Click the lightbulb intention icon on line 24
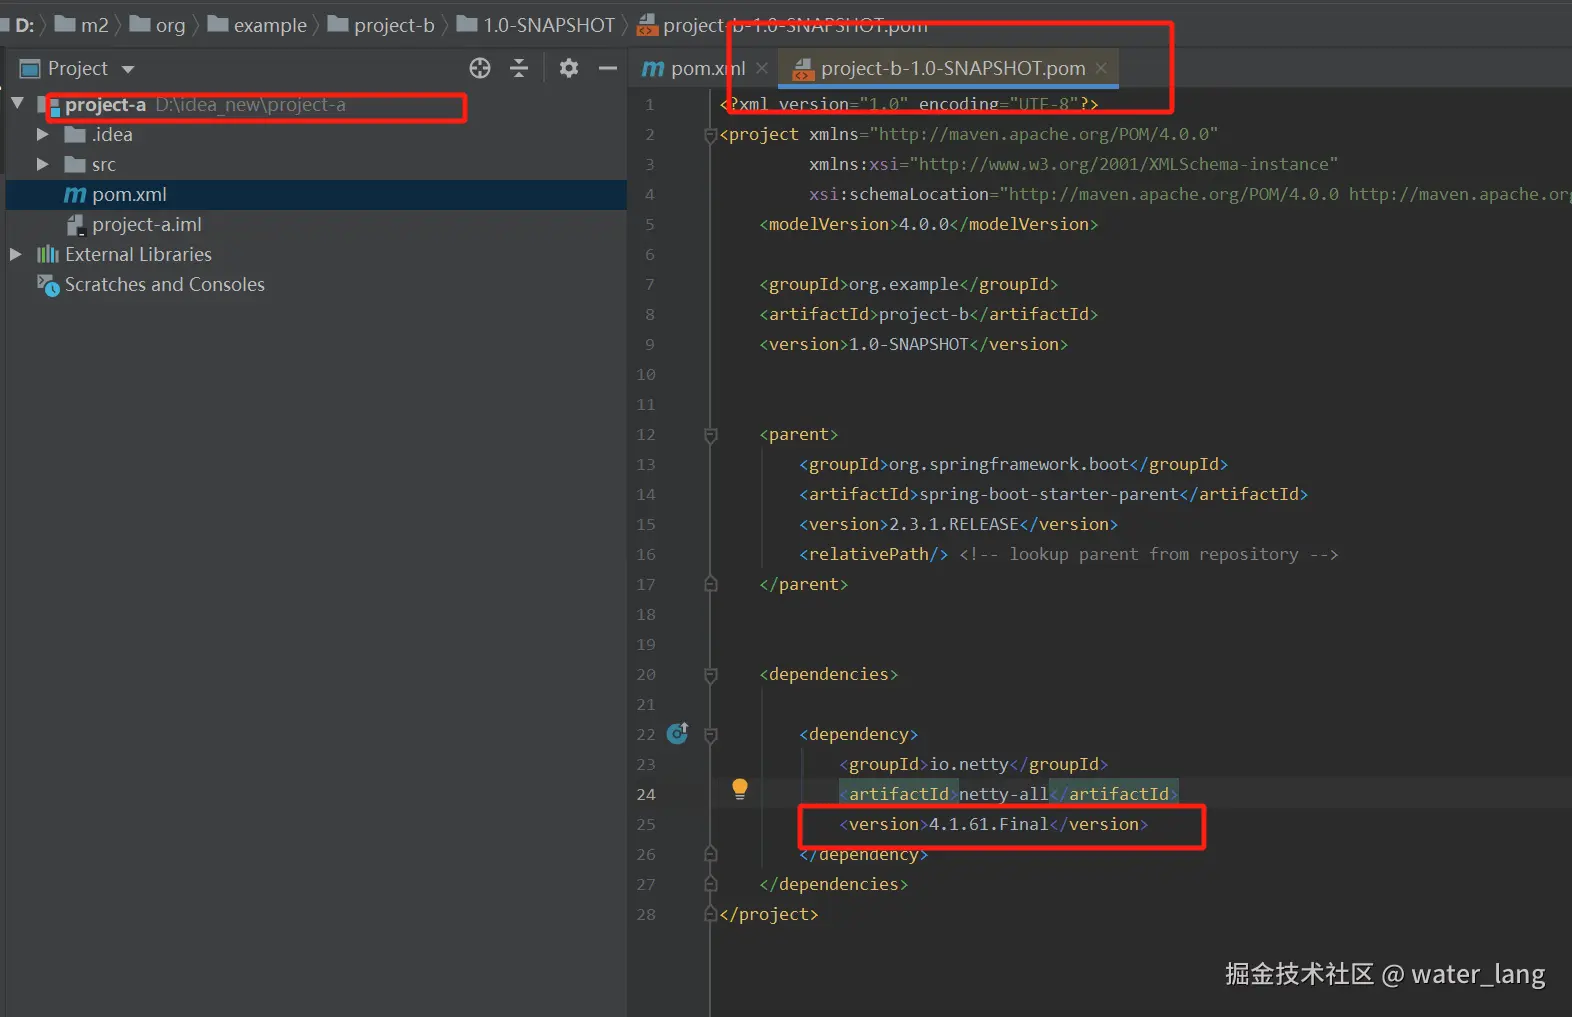1572x1017 pixels. pyautogui.click(x=740, y=789)
